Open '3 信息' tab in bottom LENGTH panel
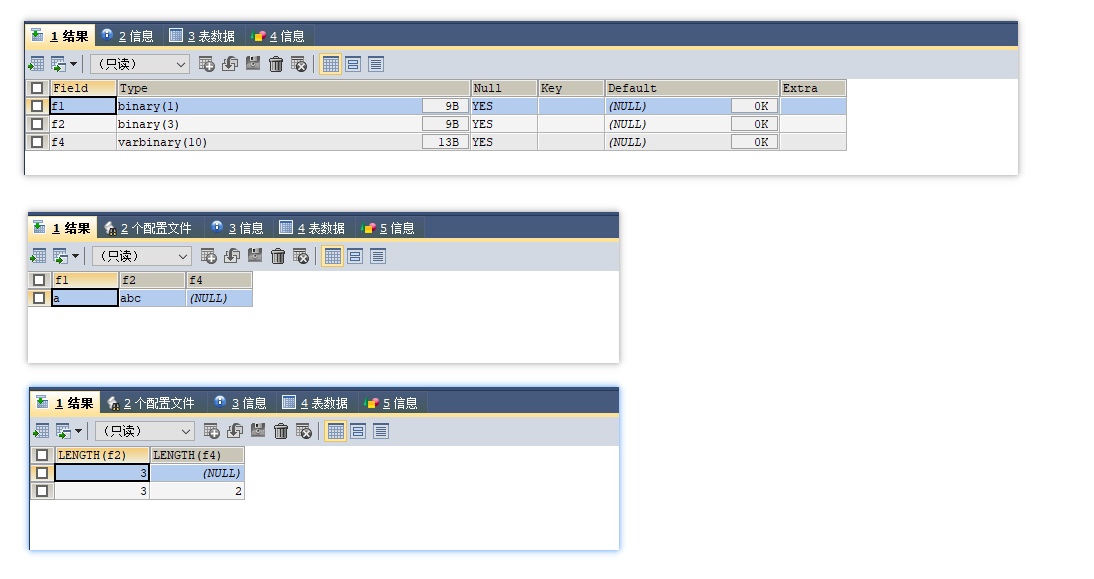The image size is (1094, 579). [x=241, y=403]
